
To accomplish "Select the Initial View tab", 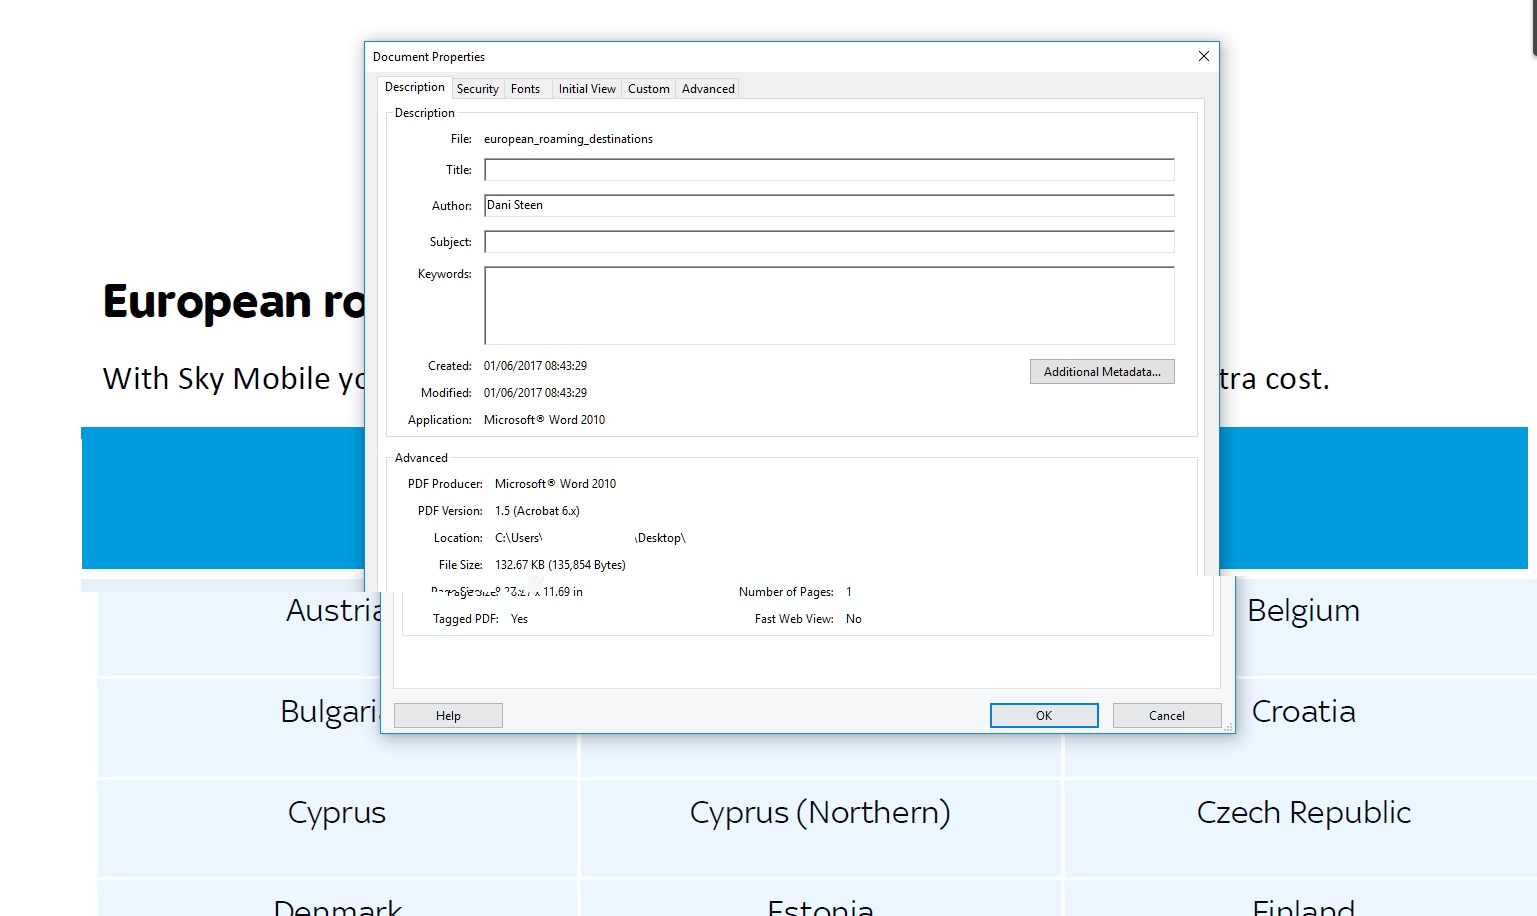I will pyautogui.click(x=587, y=89).
